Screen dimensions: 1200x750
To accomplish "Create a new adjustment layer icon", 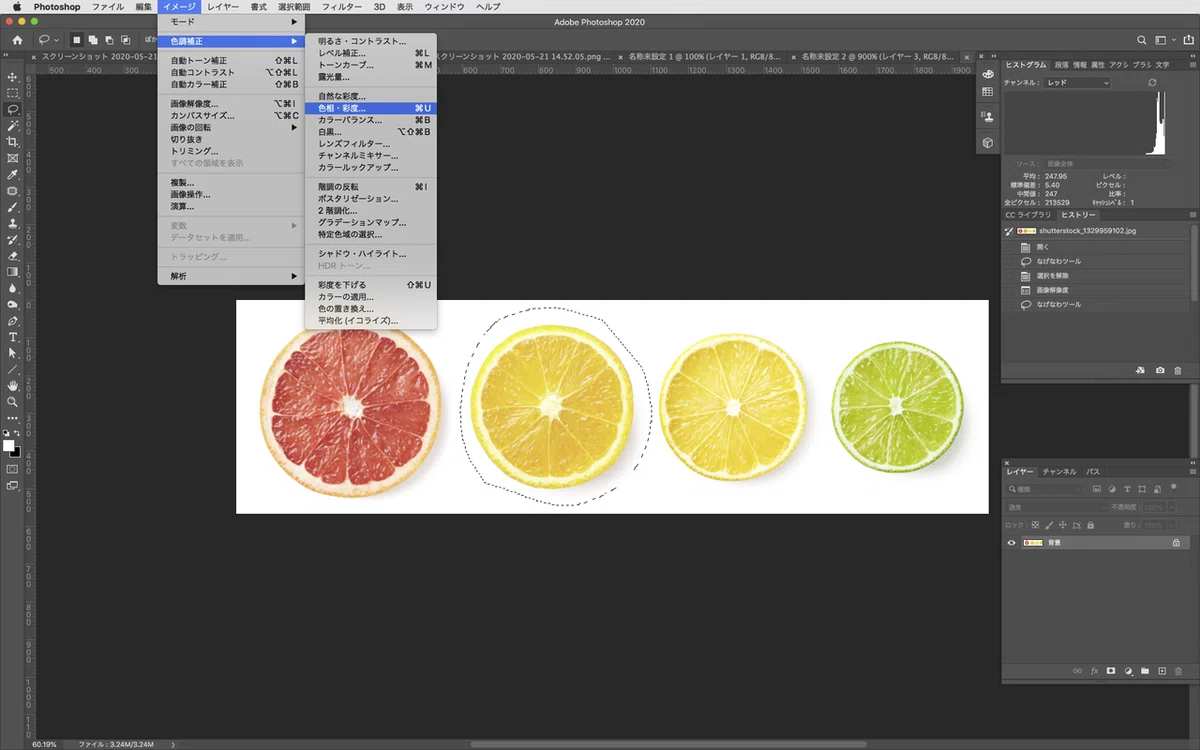I will (x=1128, y=671).
